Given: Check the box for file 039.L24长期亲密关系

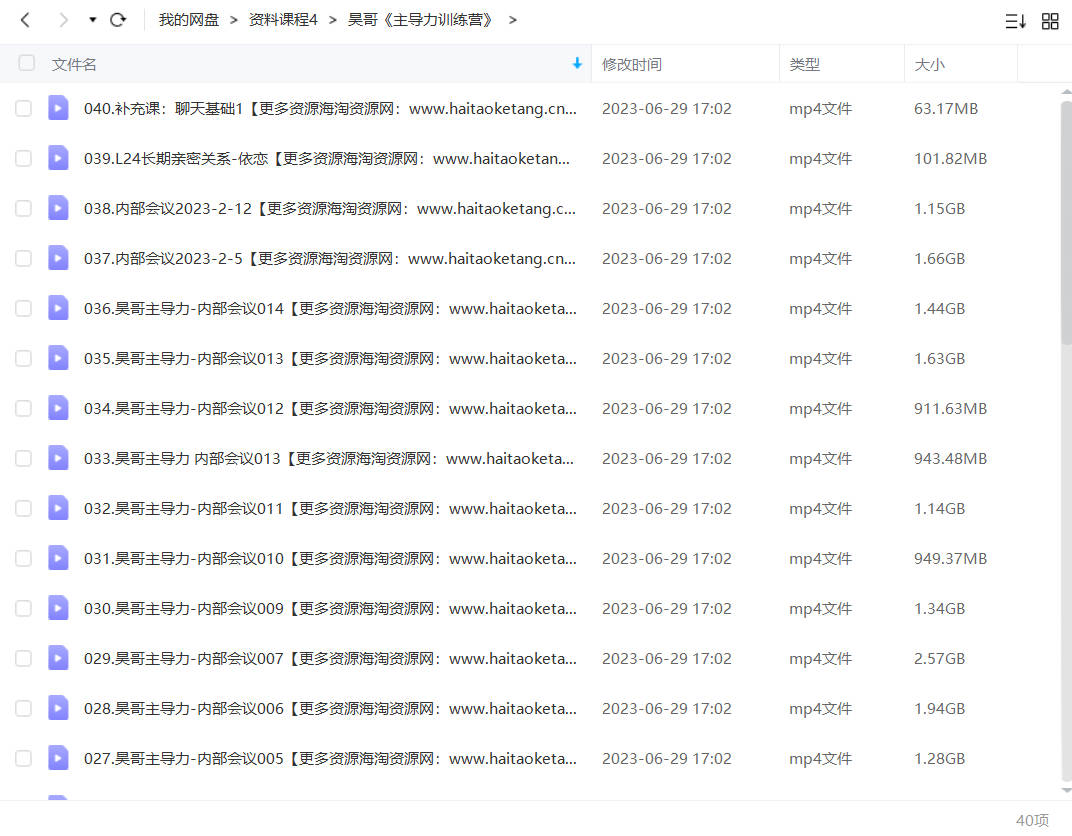Looking at the screenshot, I should pos(23,159).
